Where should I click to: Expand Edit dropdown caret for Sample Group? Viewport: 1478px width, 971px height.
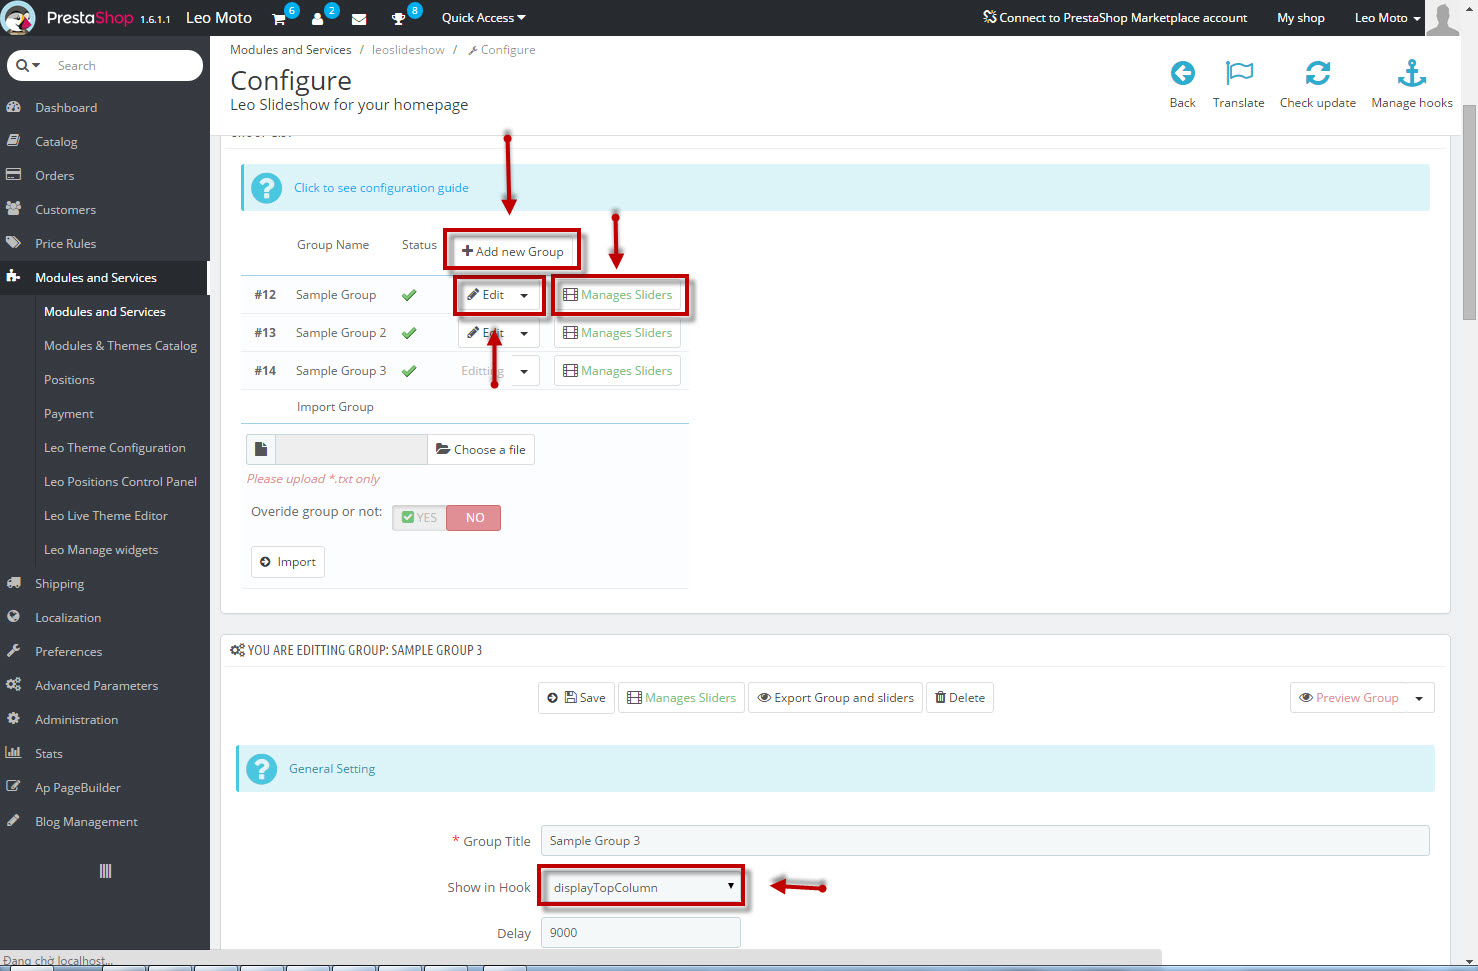pos(524,296)
